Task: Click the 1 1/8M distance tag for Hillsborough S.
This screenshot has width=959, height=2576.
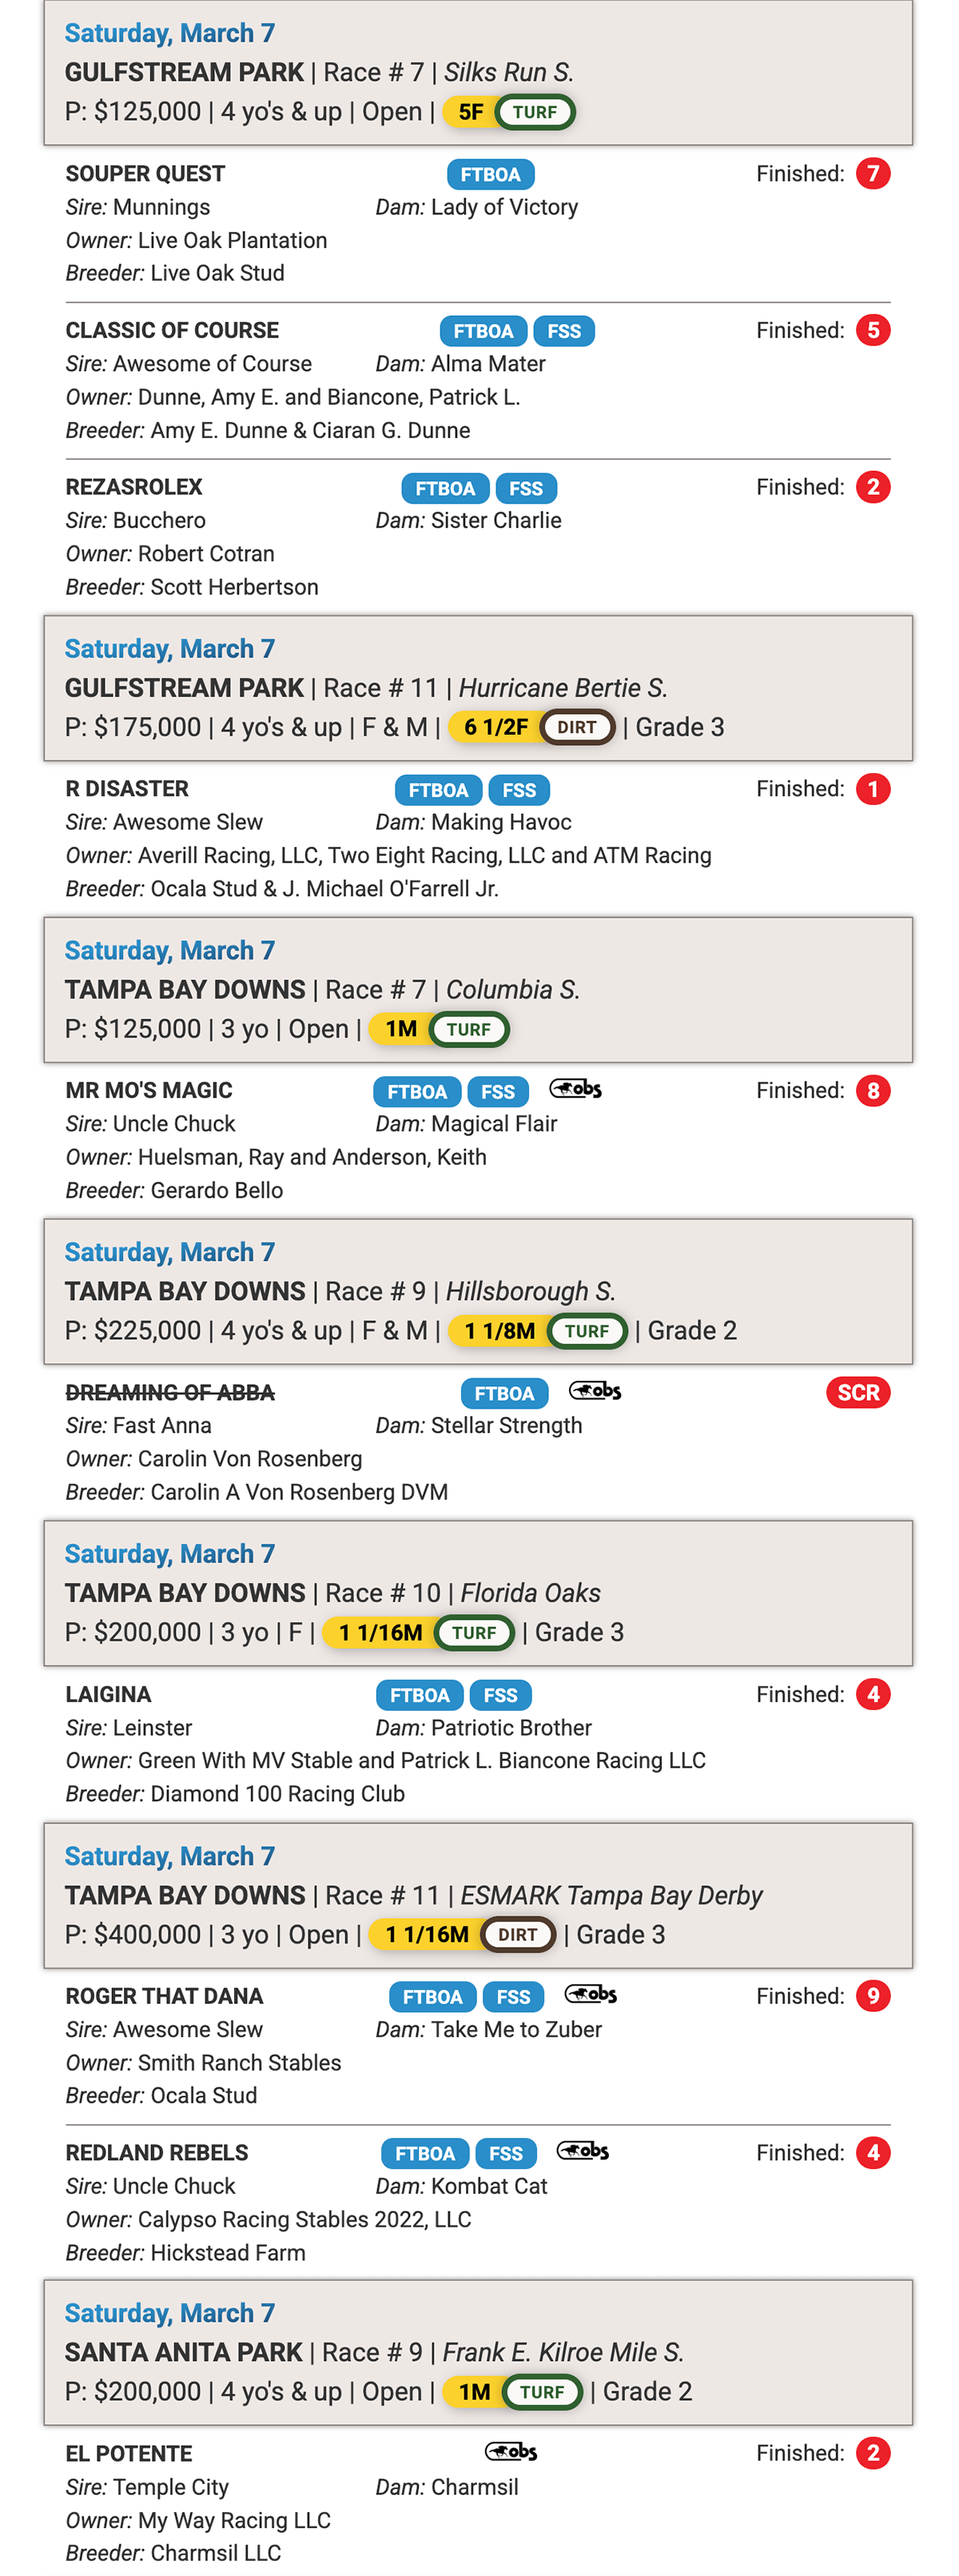Action: click(499, 1331)
